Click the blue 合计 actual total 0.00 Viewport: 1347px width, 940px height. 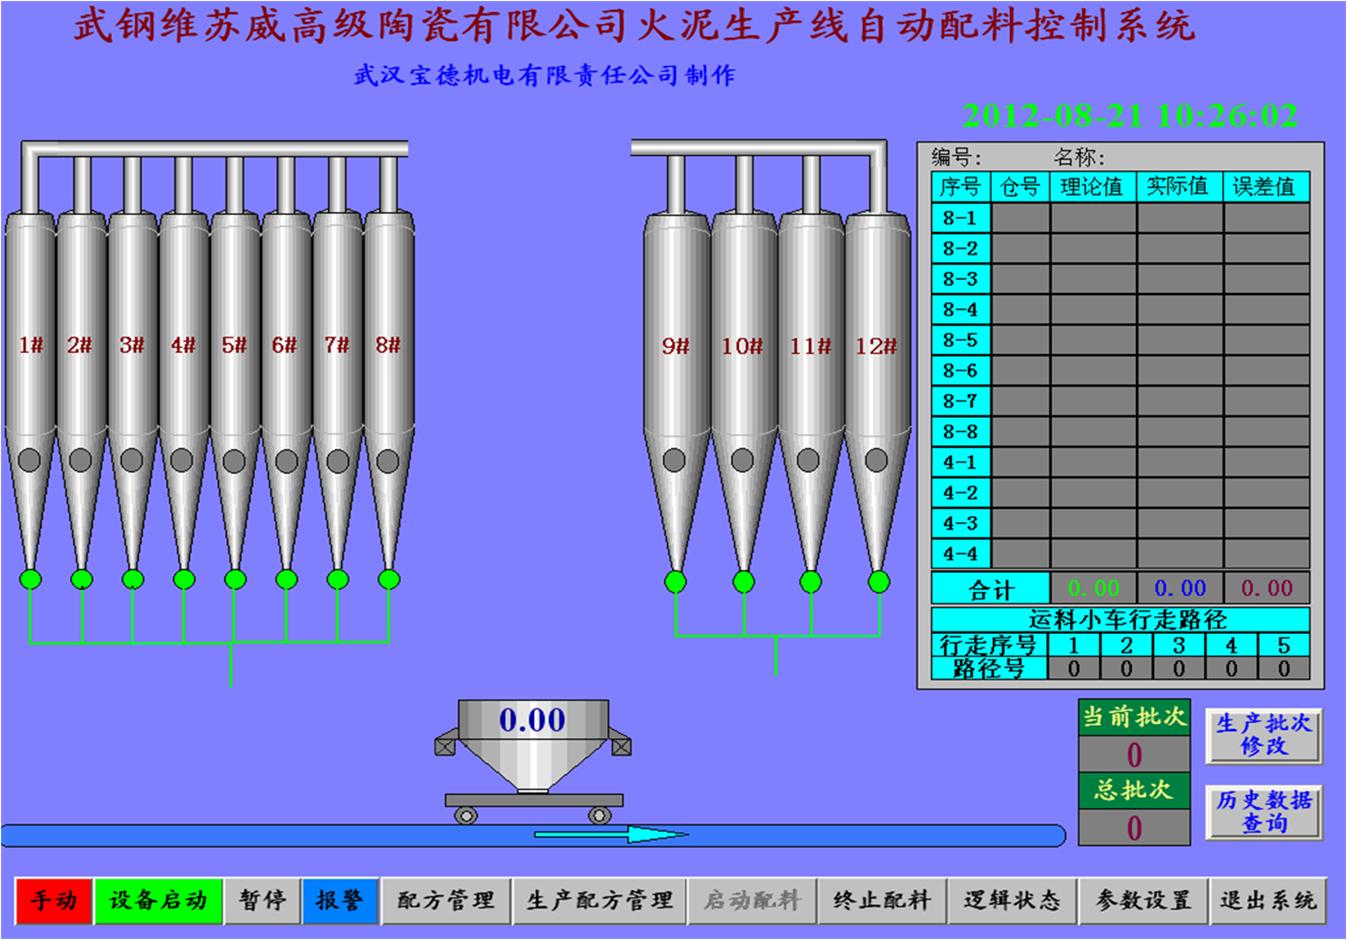click(1180, 588)
